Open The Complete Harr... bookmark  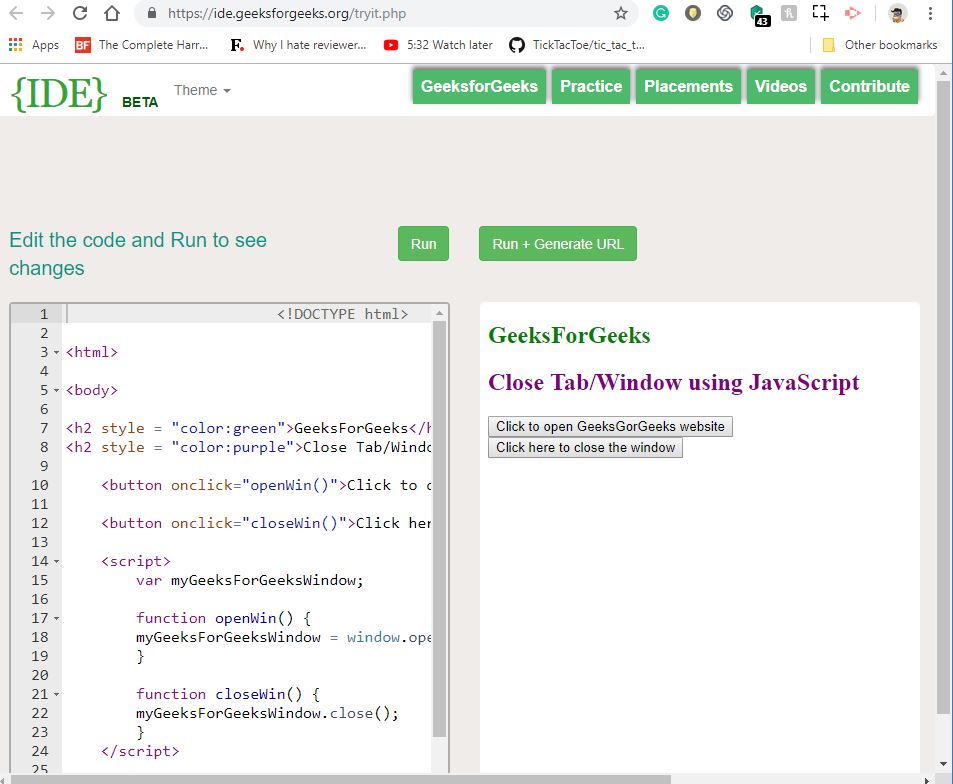coord(142,45)
